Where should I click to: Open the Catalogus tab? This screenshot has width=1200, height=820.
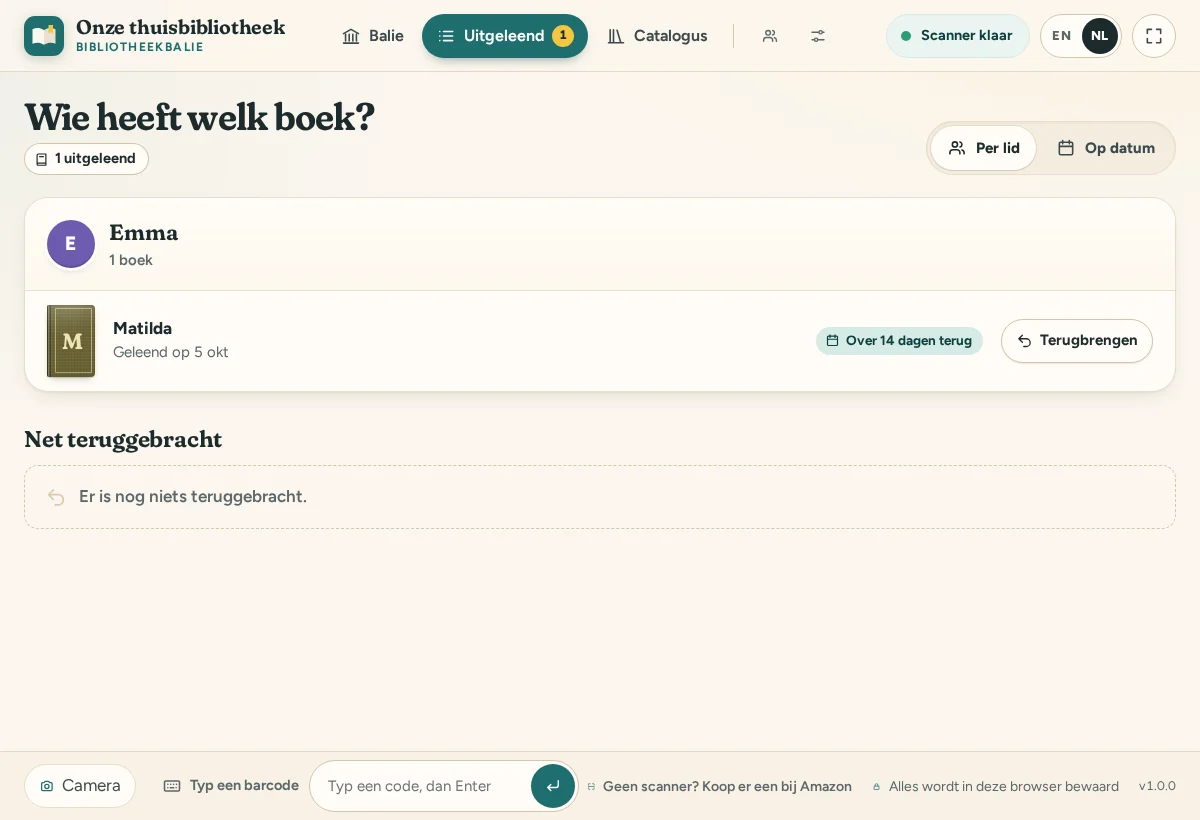(657, 36)
